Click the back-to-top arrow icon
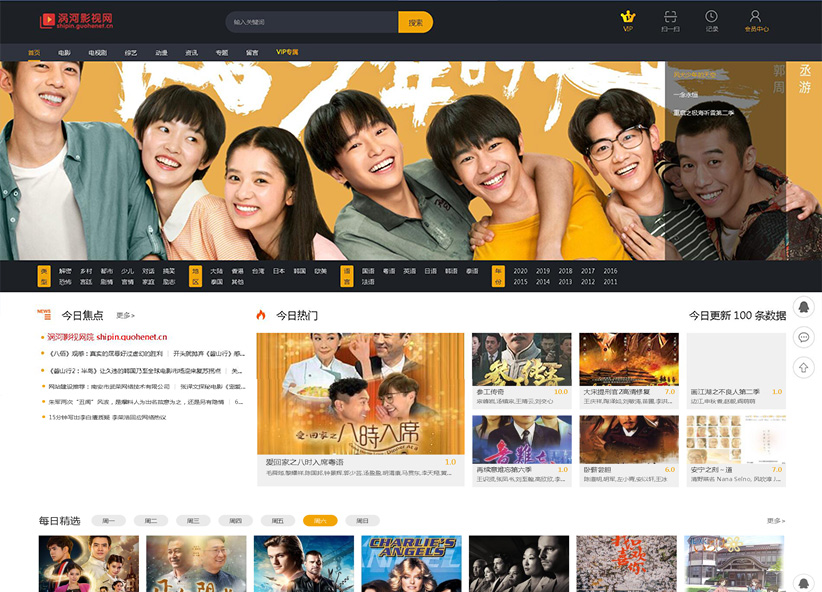 coord(802,367)
